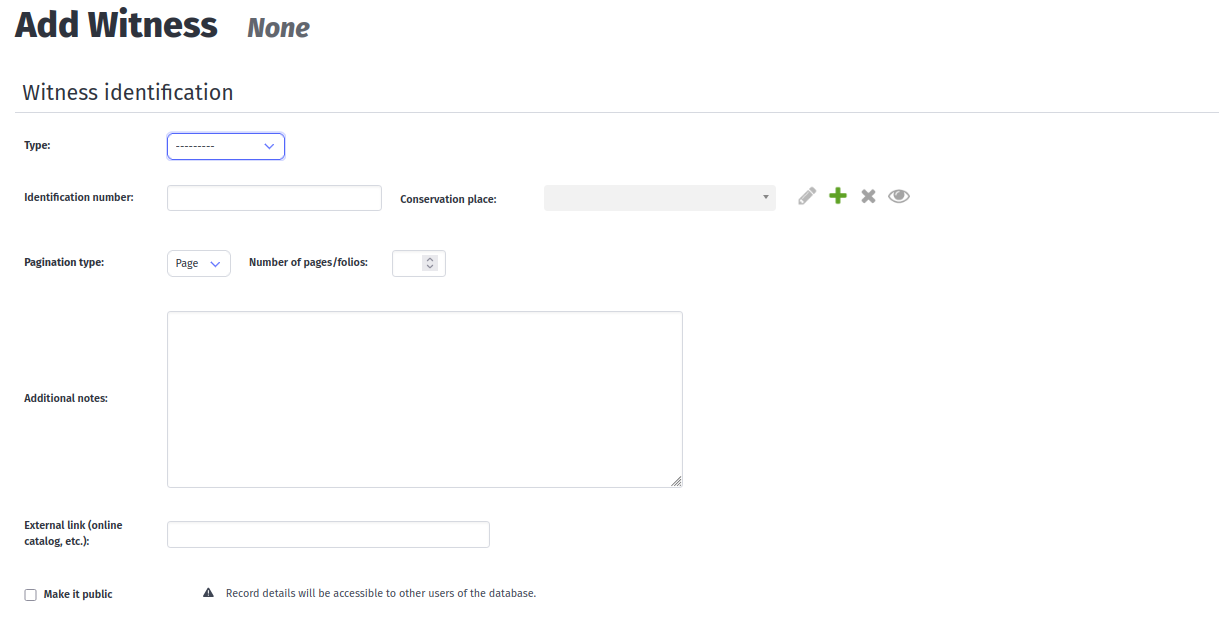The height and width of the screenshot is (627, 1226).
Task: Decrement the Number of pages/folios stepper
Action: click(430, 267)
